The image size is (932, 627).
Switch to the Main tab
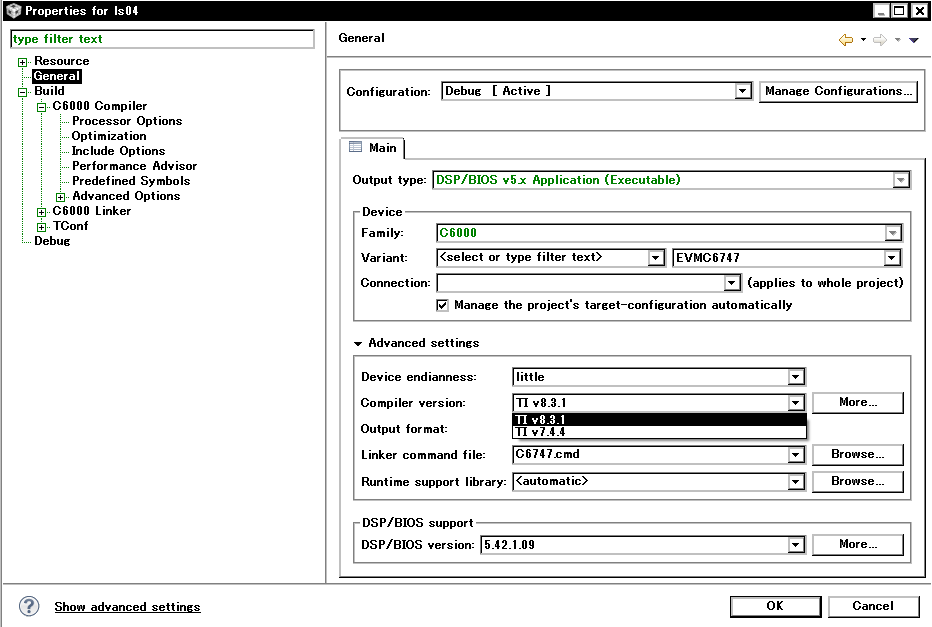[x=373, y=147]
